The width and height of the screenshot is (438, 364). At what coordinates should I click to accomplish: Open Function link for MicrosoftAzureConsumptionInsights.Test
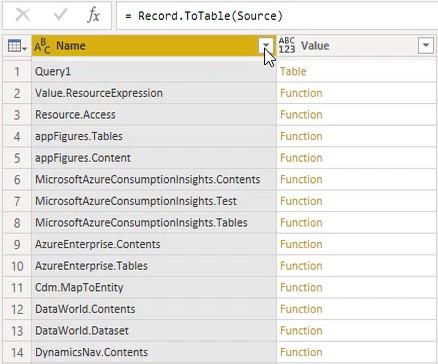tap(301, 201)
